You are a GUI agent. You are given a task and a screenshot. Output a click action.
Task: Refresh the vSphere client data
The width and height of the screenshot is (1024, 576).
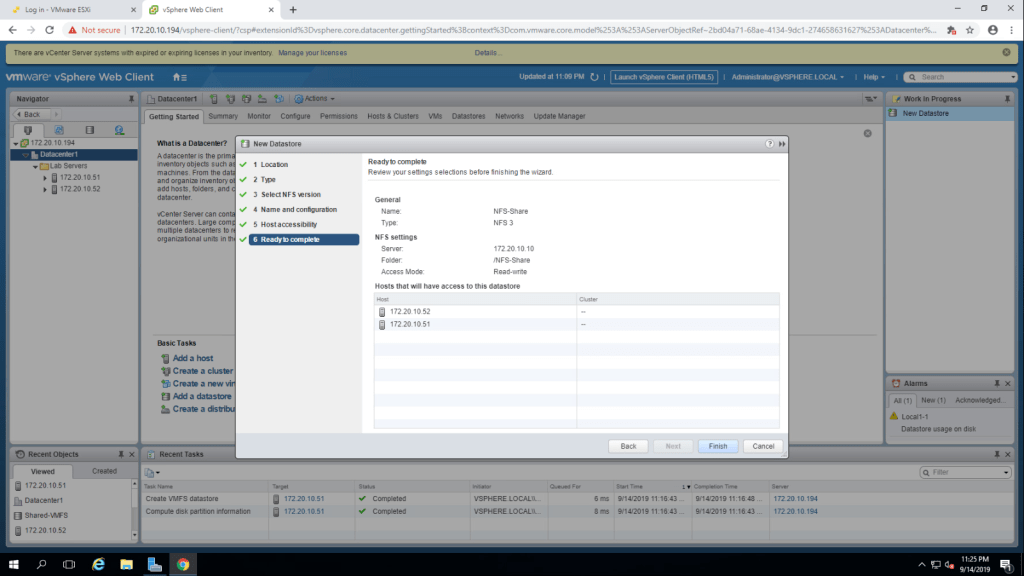click(594, 77)
